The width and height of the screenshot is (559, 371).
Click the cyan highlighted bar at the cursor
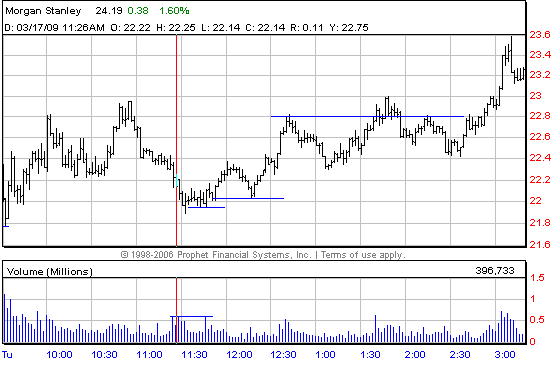(176, 180)
